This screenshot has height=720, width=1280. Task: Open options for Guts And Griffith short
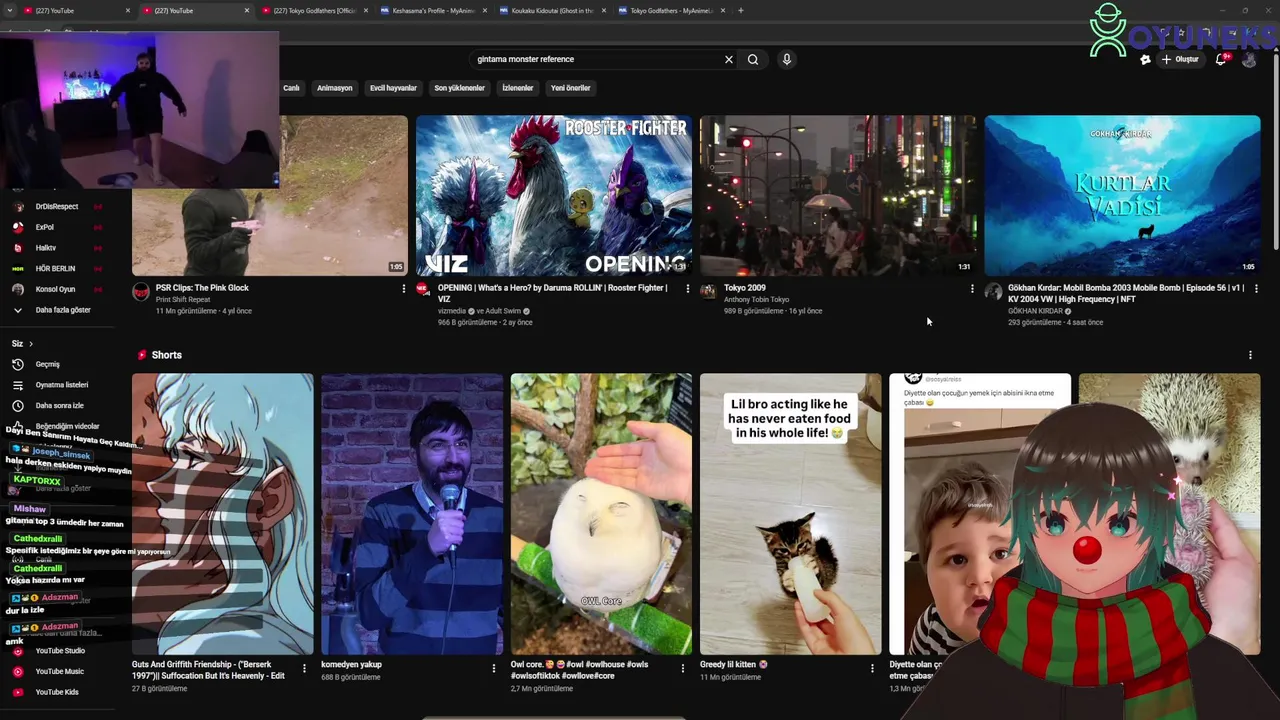tap(305, 668)
